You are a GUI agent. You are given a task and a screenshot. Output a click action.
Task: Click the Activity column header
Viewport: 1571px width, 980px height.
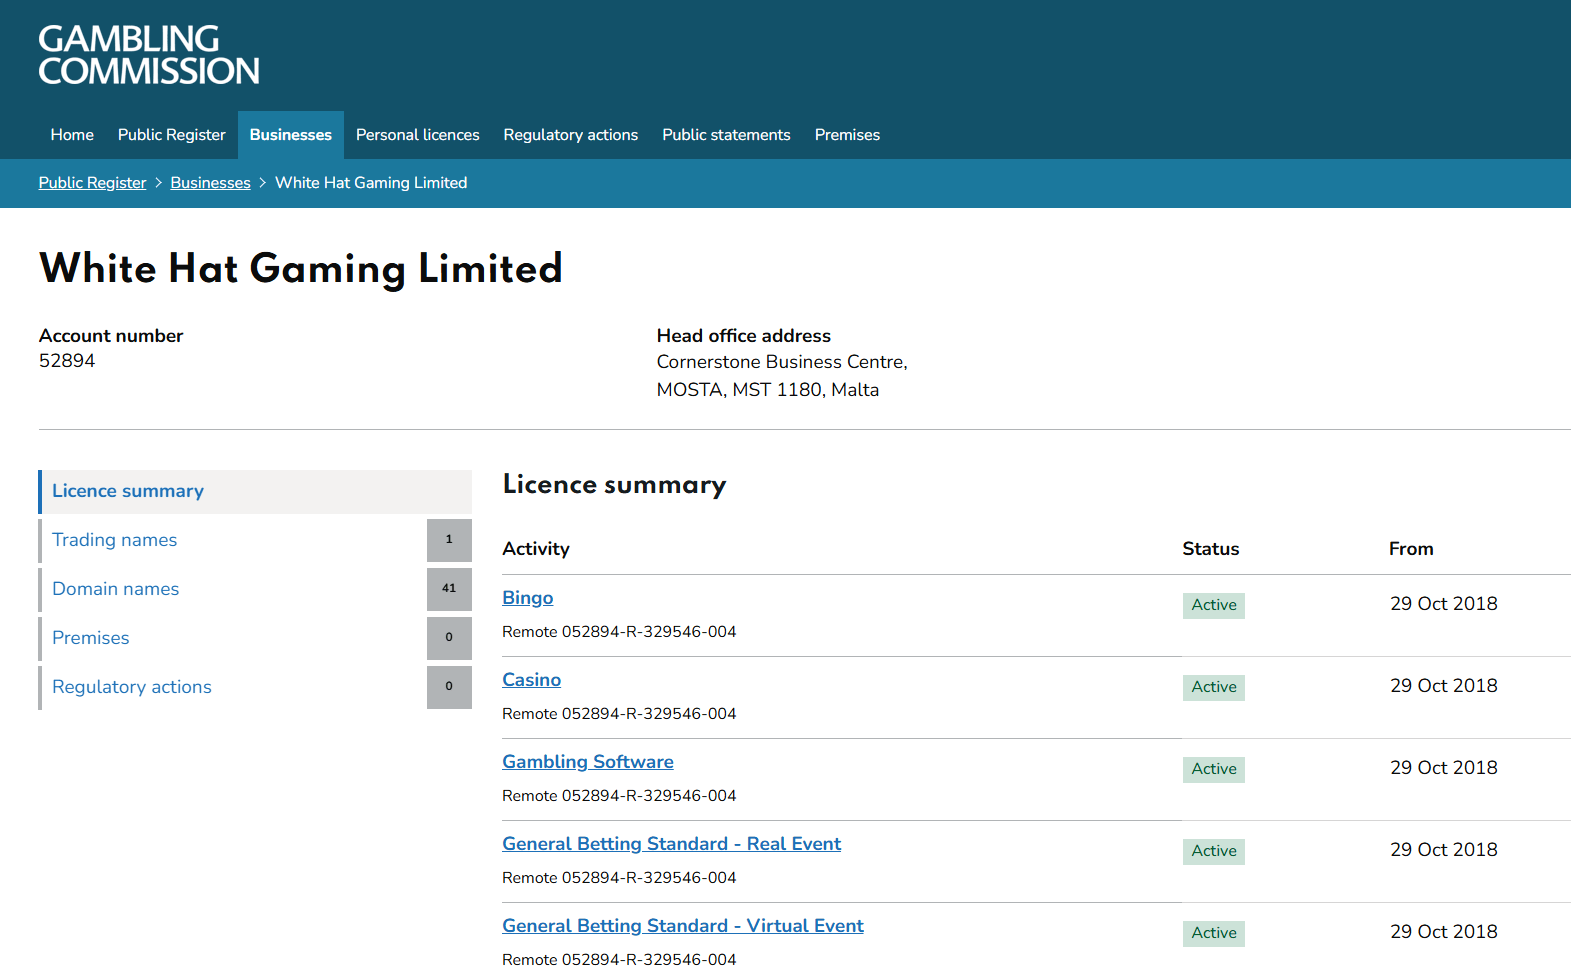(536, 549)
